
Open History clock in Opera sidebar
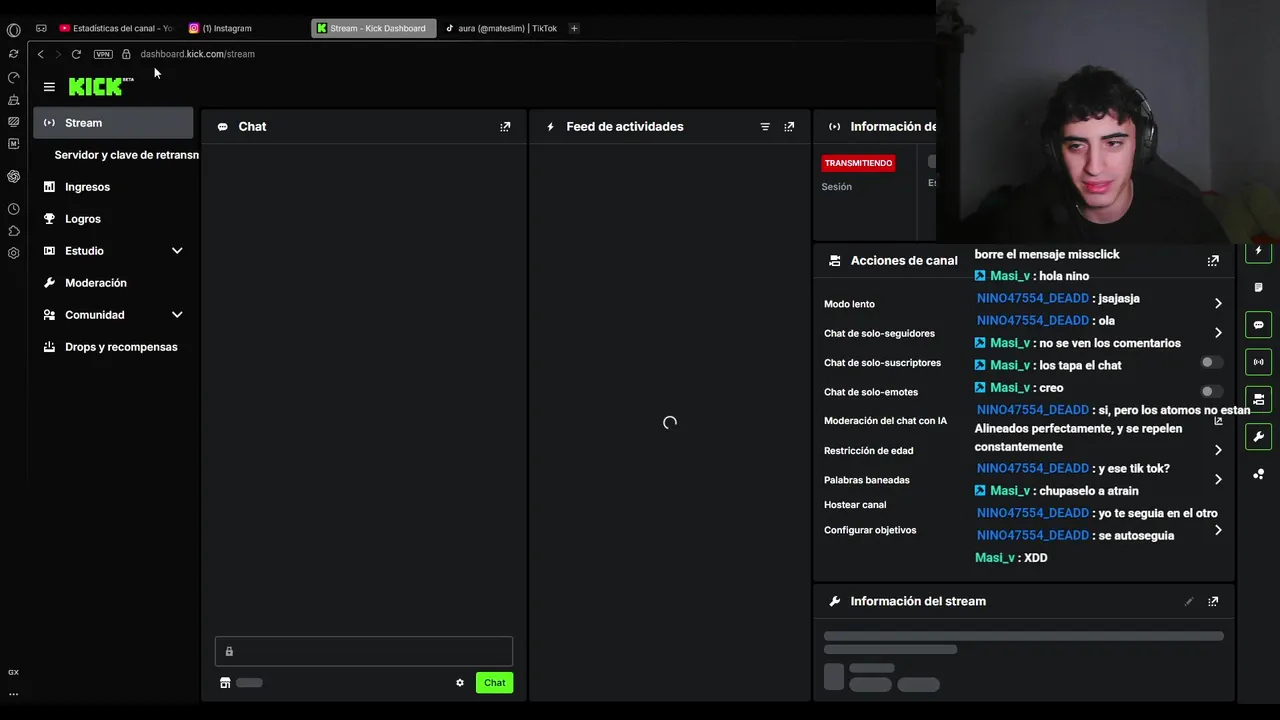tap(13, 209)
